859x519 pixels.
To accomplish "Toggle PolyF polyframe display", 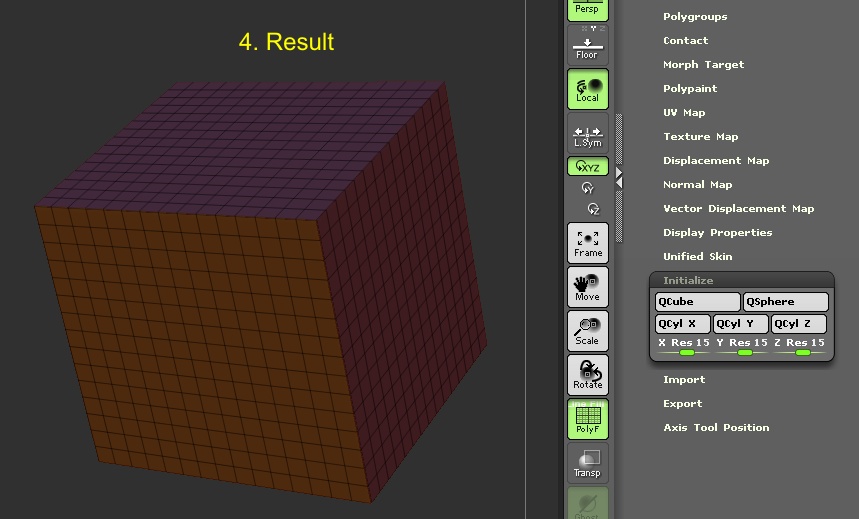I will coord(587,419).
